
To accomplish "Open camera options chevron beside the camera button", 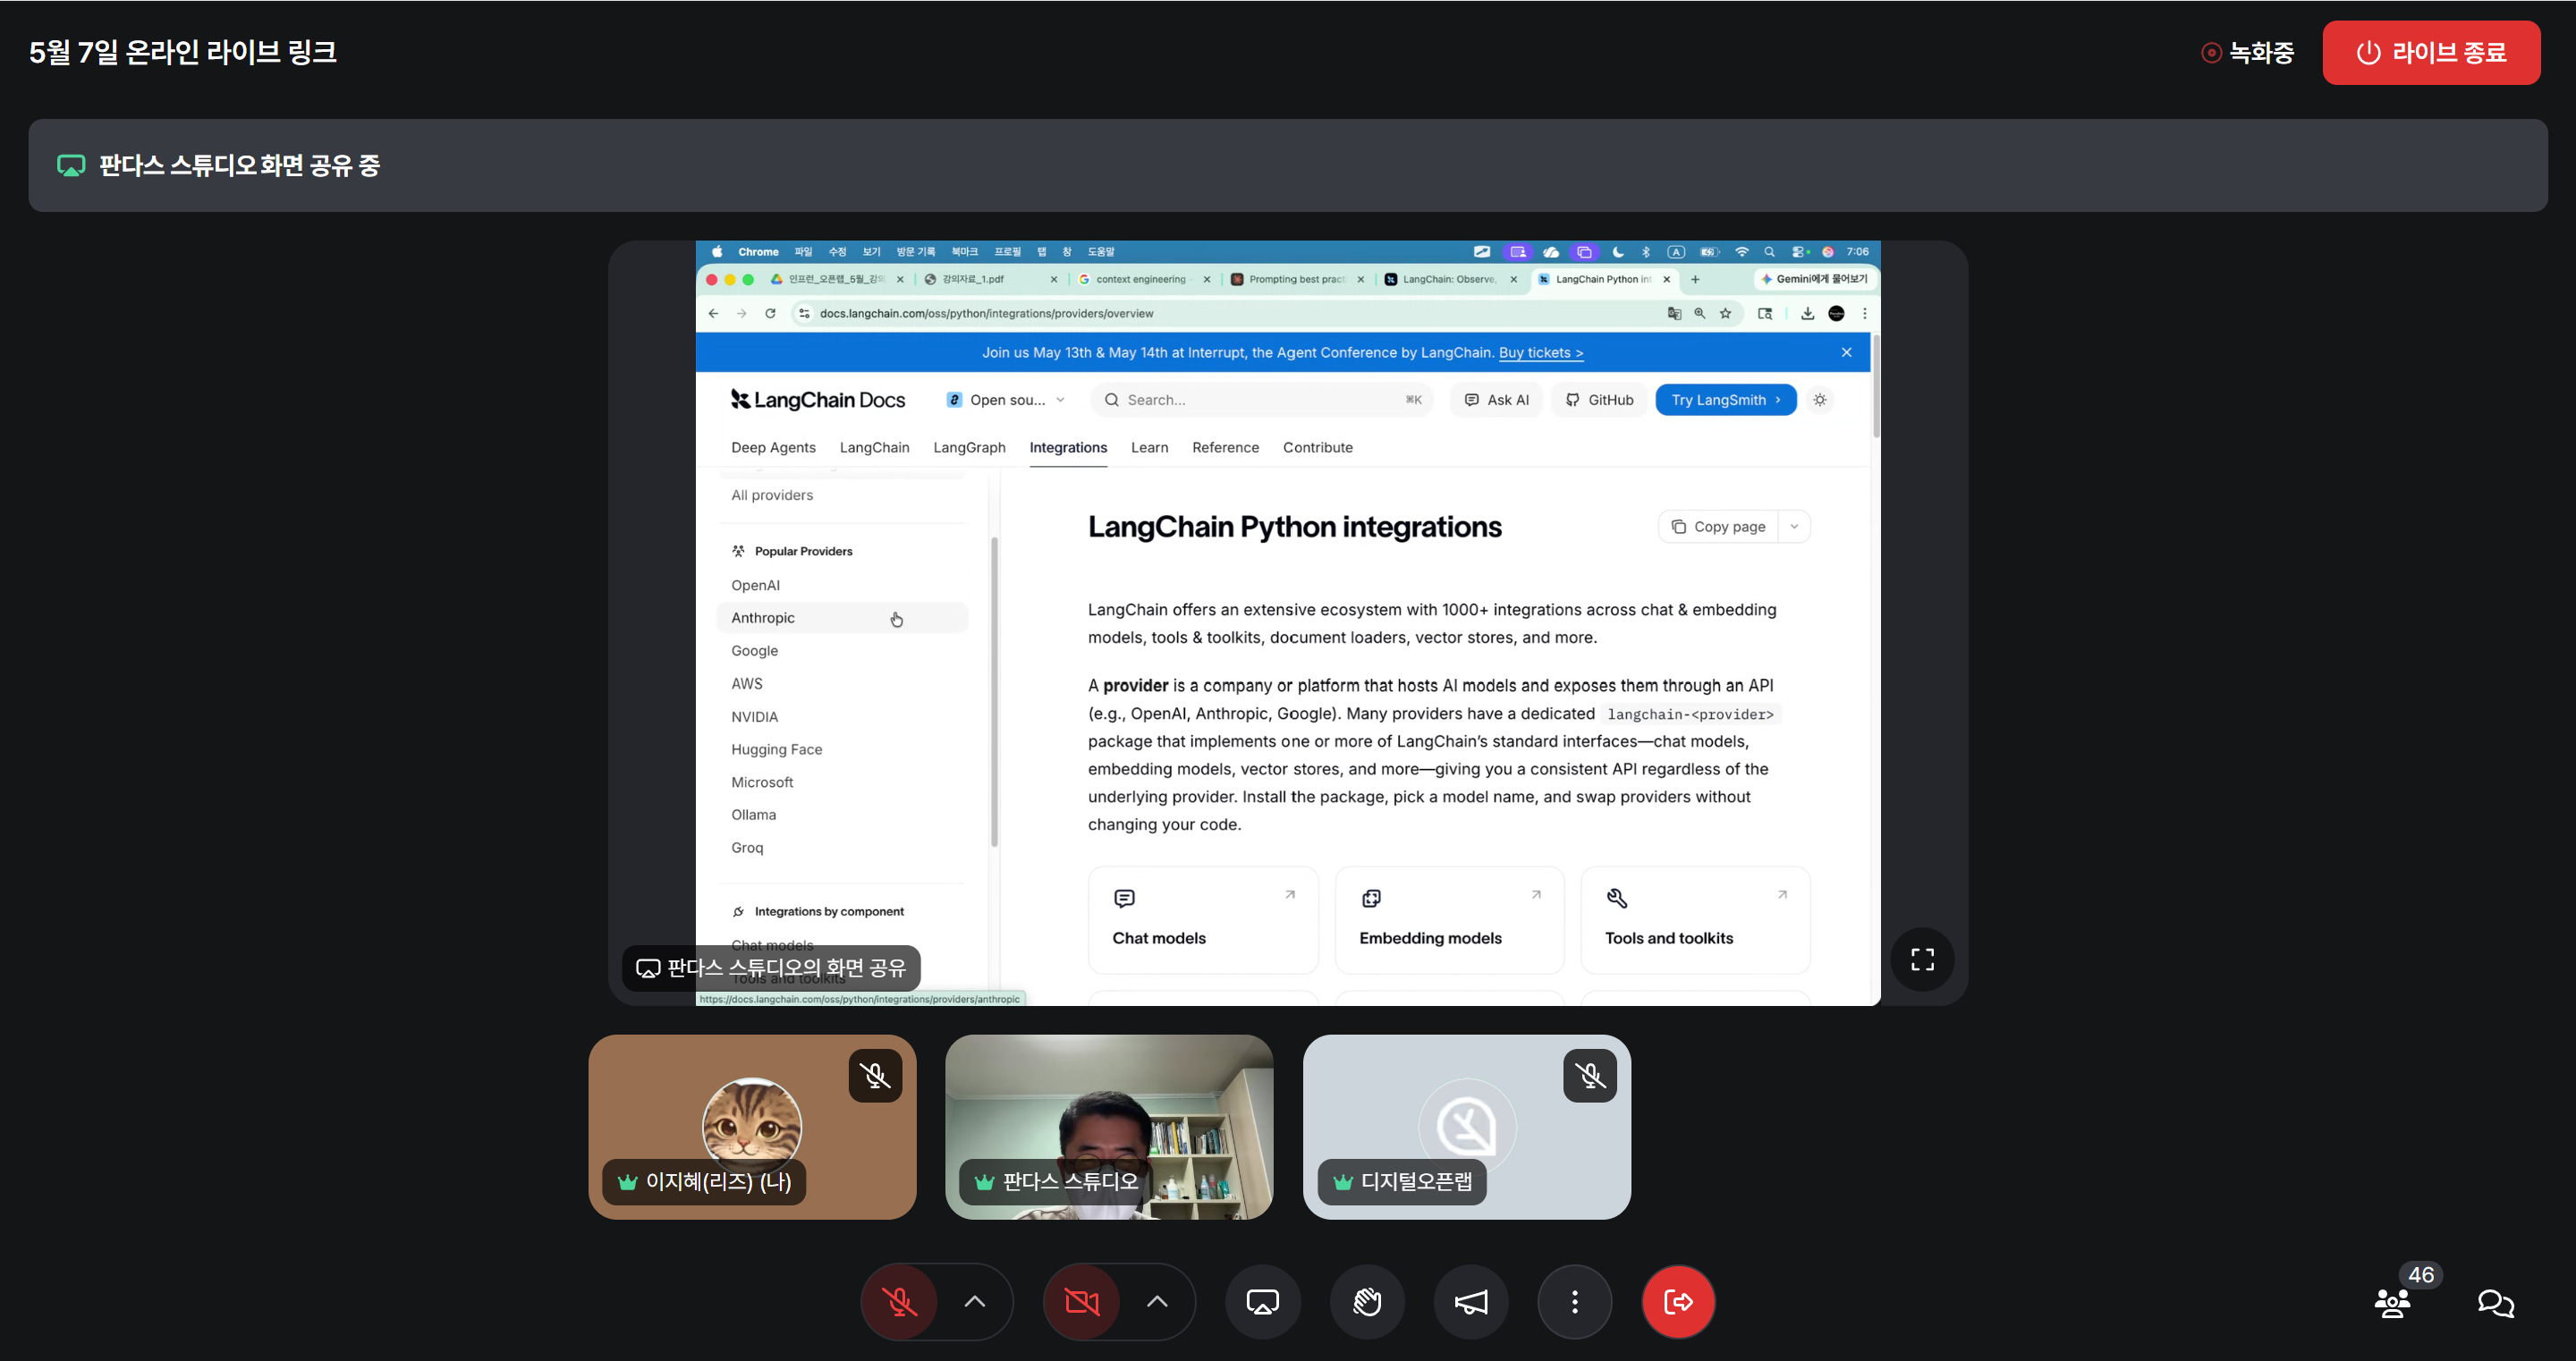I will pos(1157,1301).
